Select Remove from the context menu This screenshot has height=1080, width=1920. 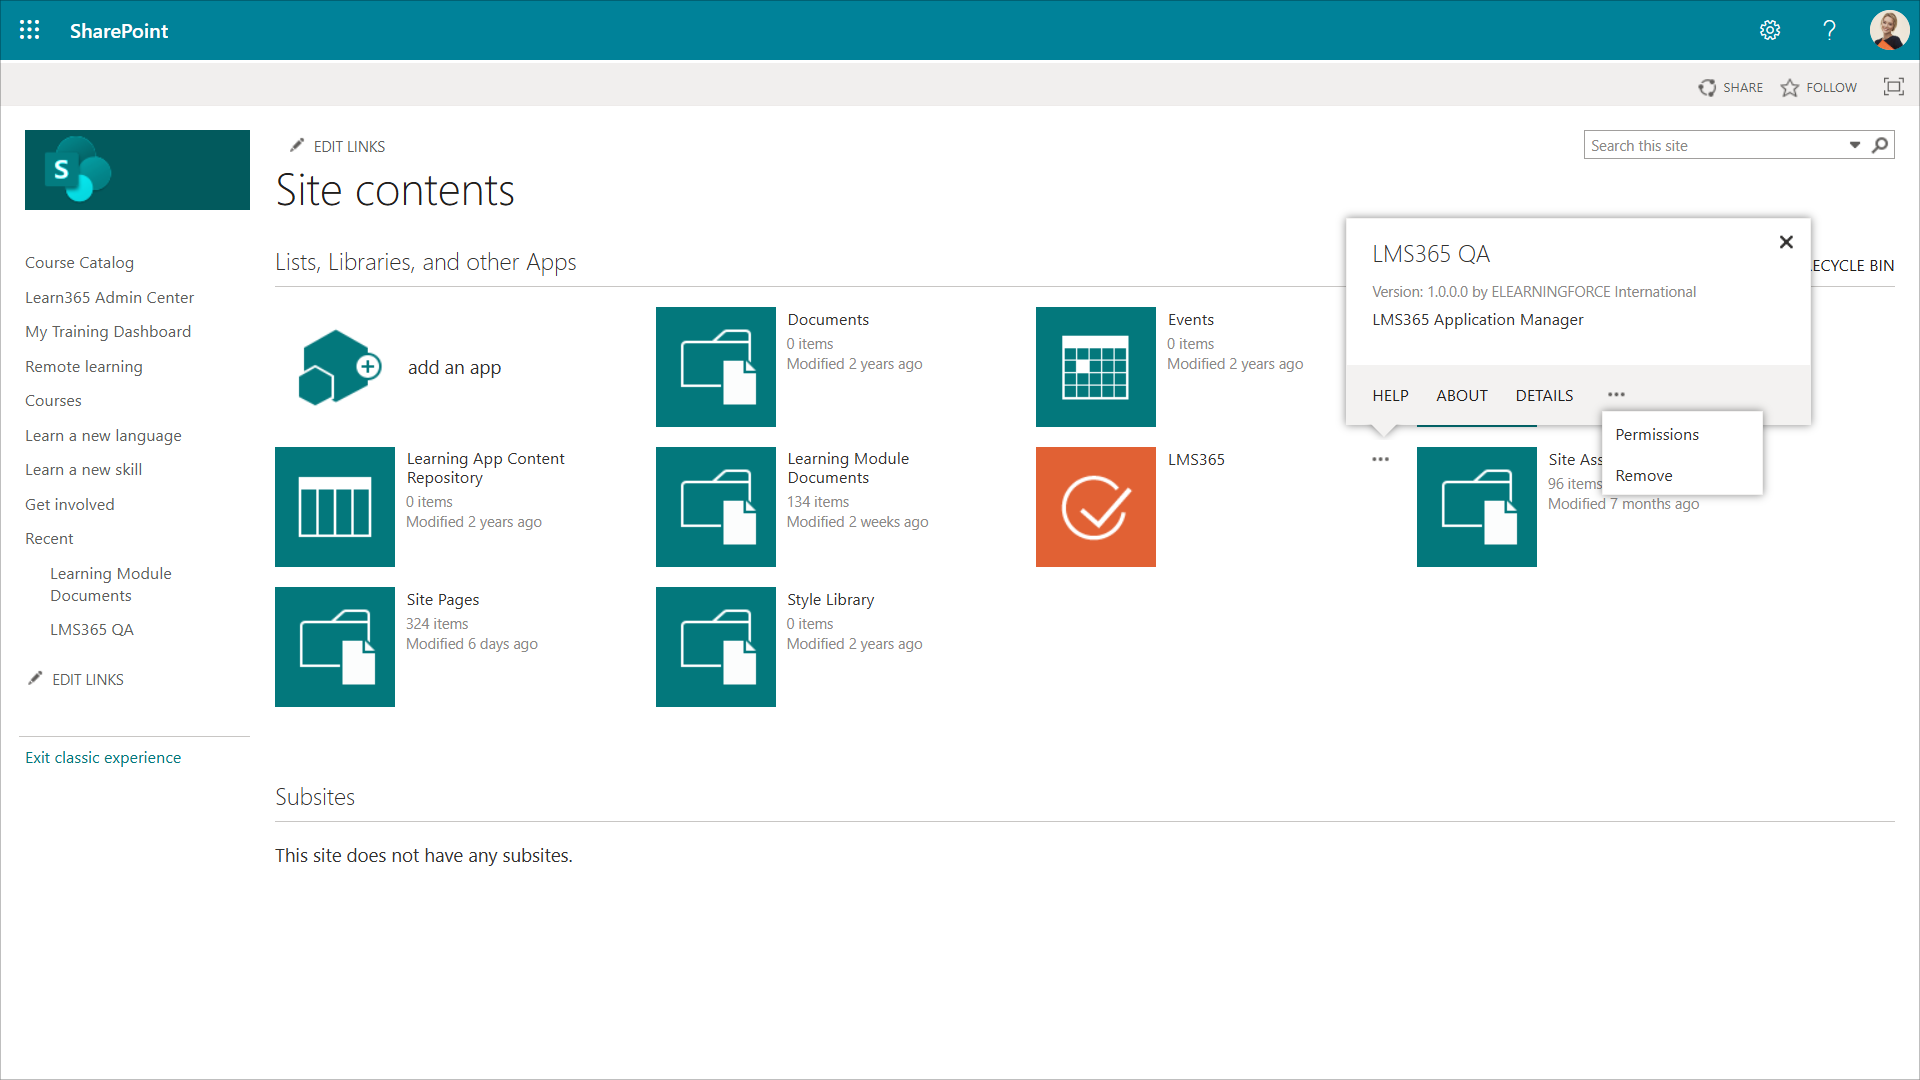1643,475
